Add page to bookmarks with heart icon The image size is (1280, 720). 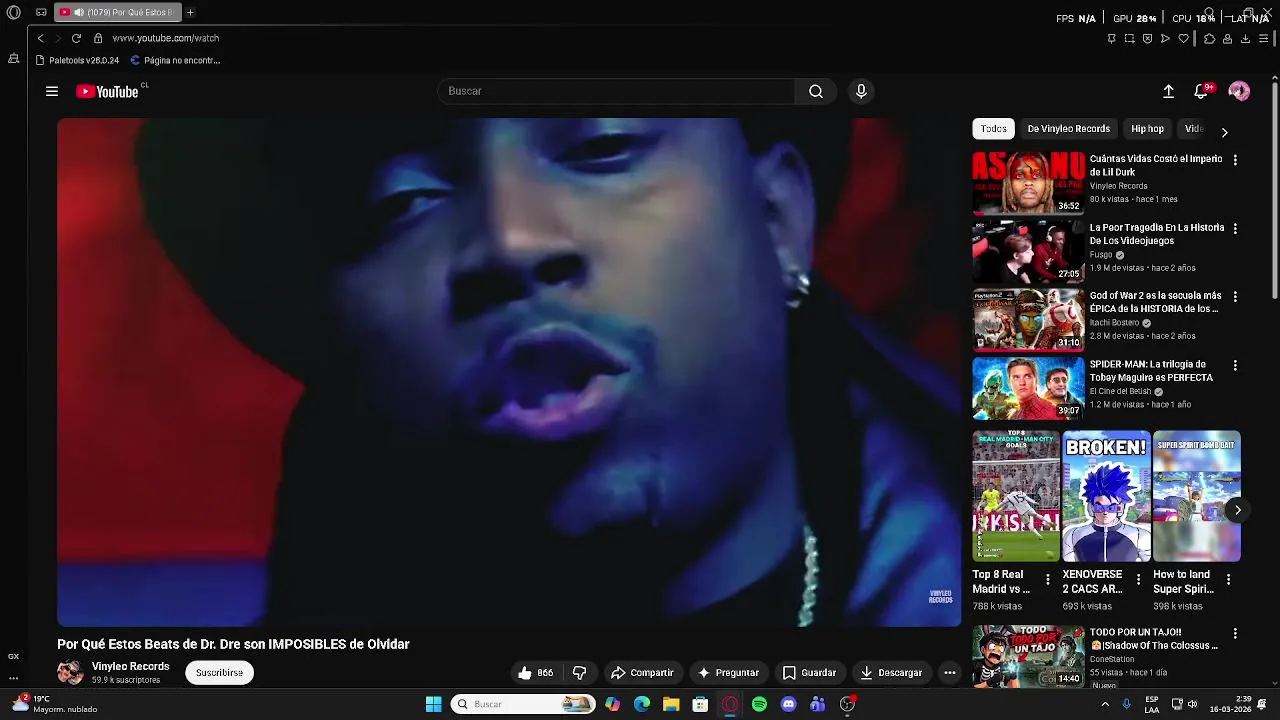pyautogui.click(x=1184, y=39)
